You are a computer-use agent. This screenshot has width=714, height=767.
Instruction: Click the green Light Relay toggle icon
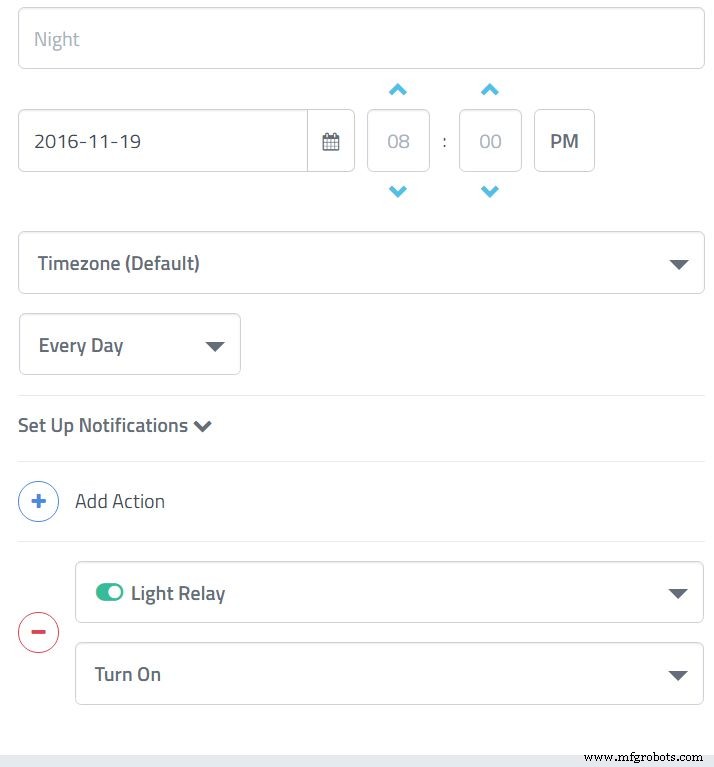click(109, 593)
